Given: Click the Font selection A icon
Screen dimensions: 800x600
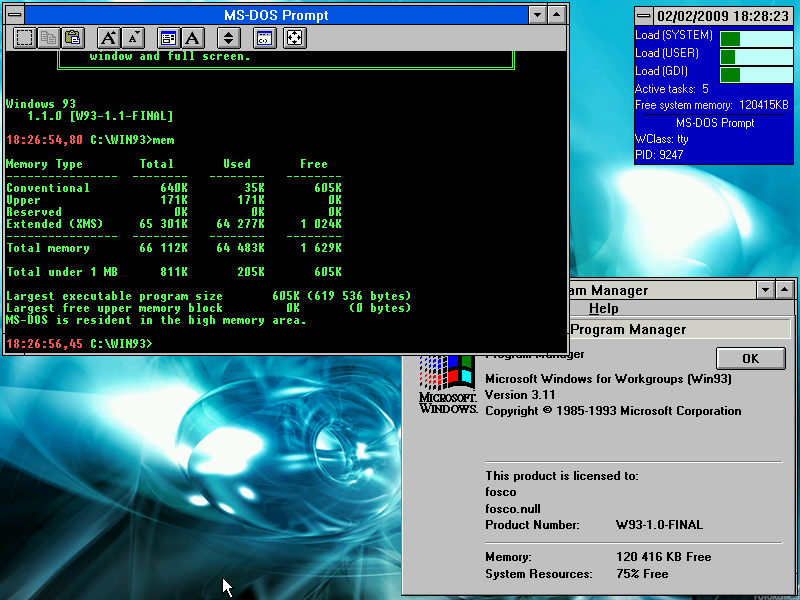Looking at the screenshot, I should pos(193,38).
